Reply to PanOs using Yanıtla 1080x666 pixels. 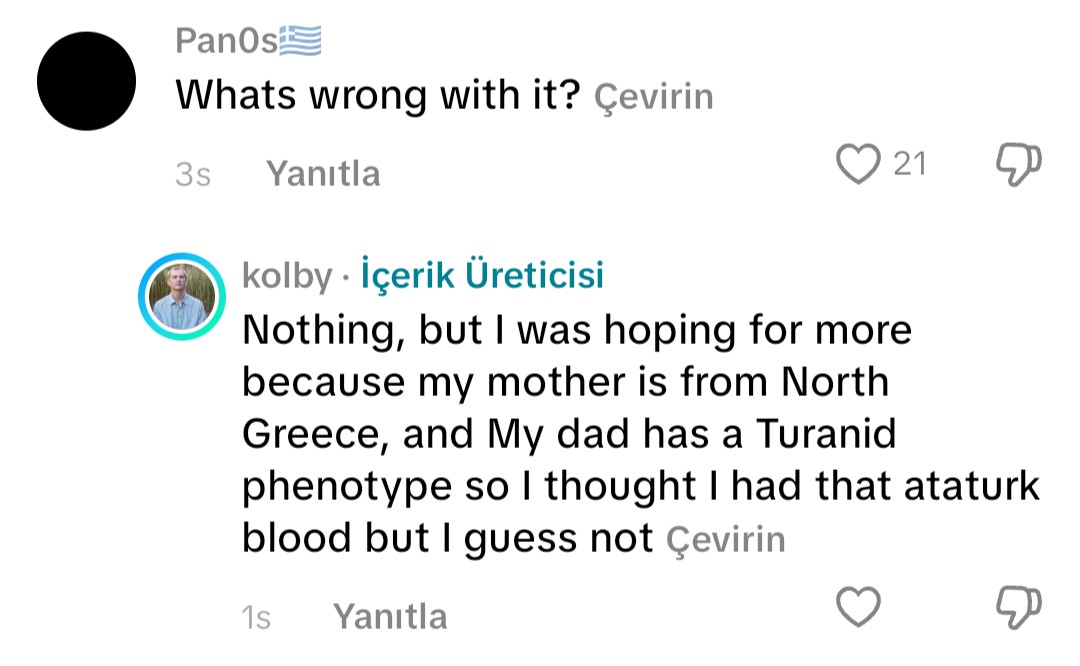tap(323, 174)
